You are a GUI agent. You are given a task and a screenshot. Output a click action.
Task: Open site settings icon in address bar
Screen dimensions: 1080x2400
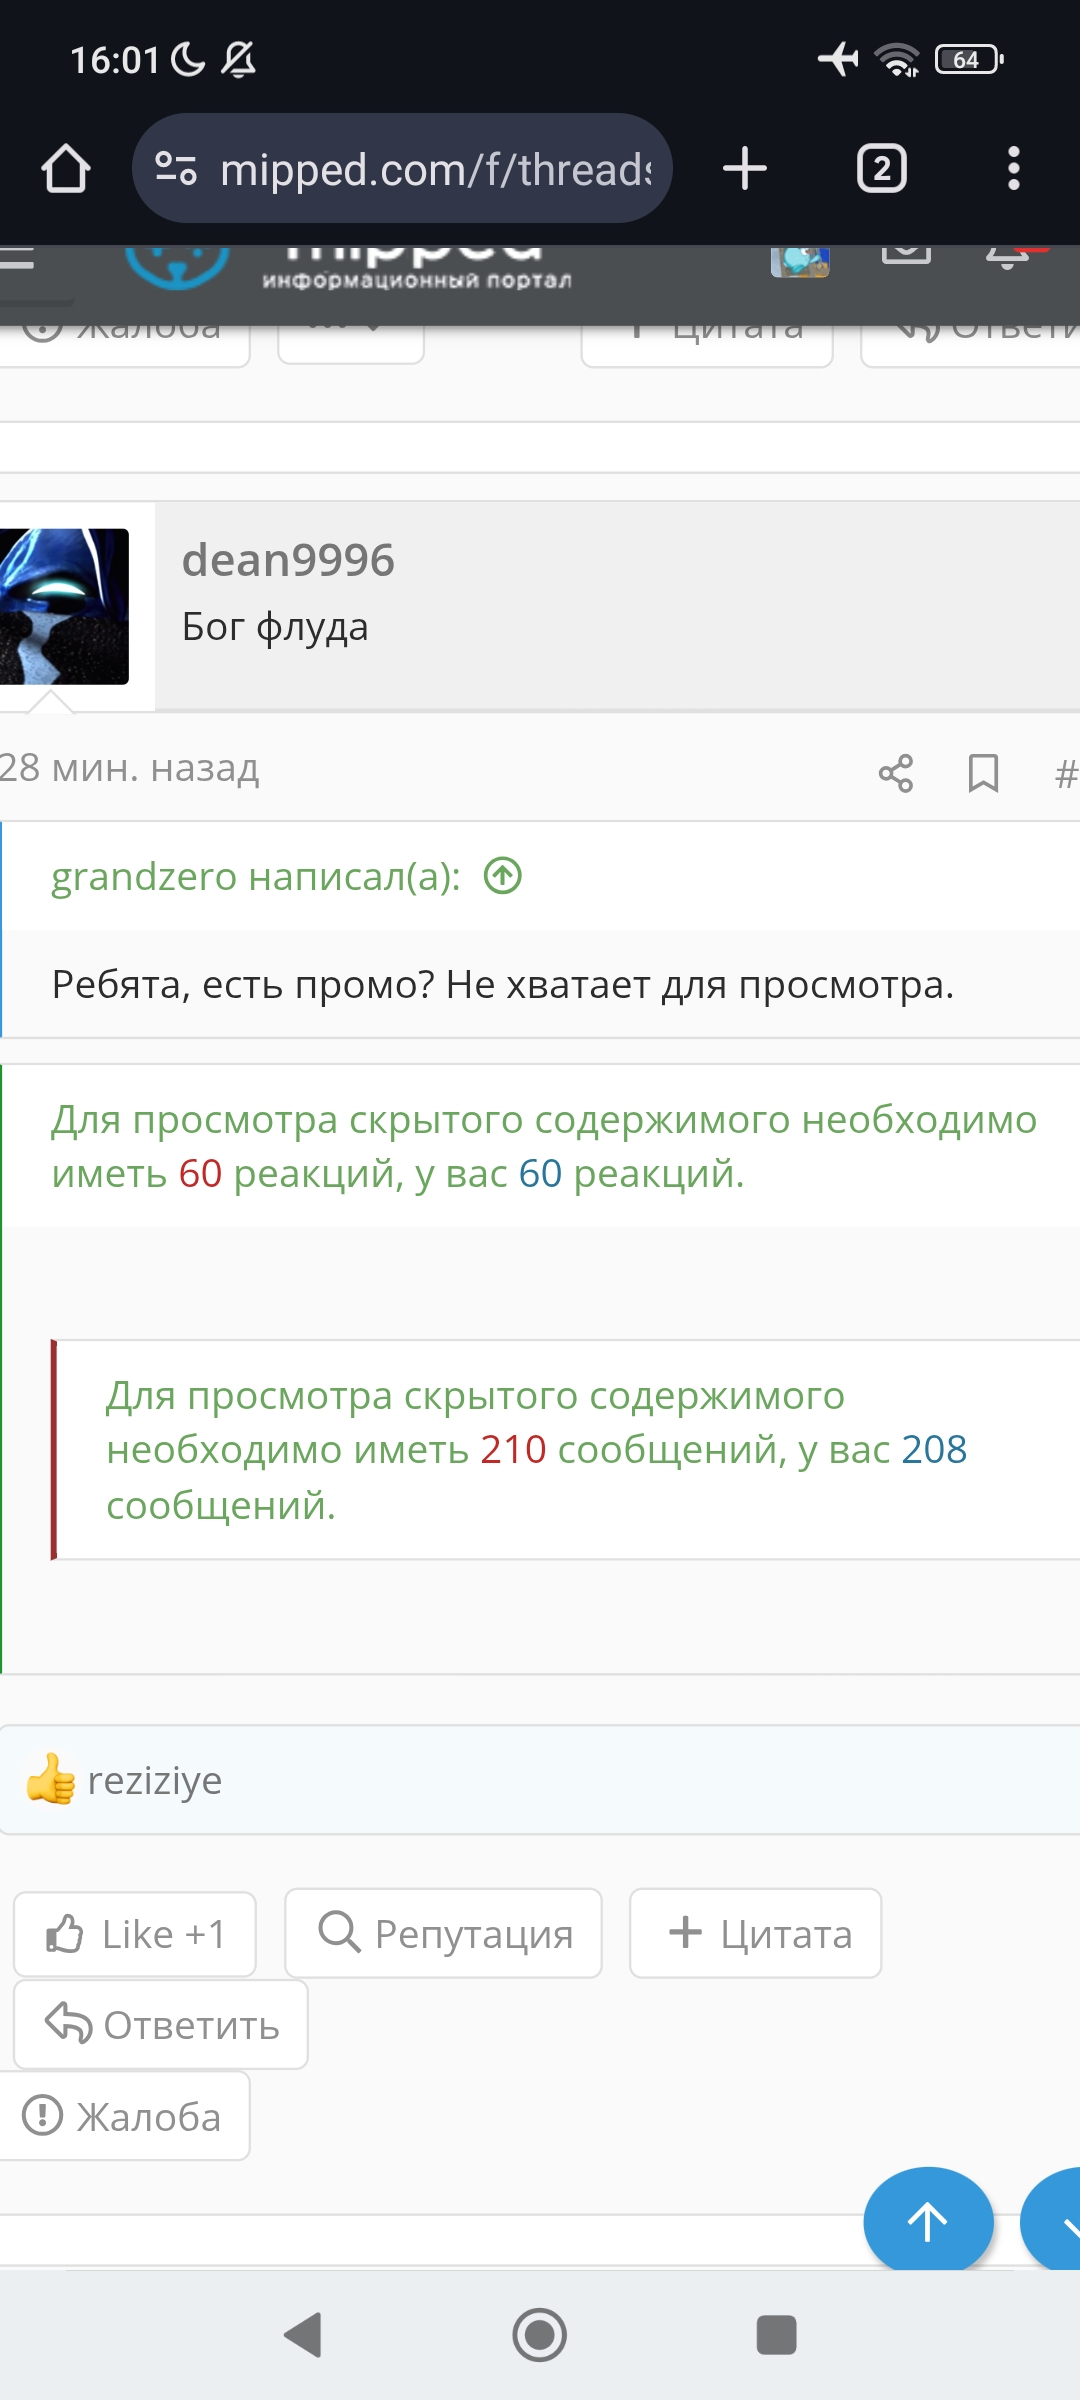[x=176, y=168]
